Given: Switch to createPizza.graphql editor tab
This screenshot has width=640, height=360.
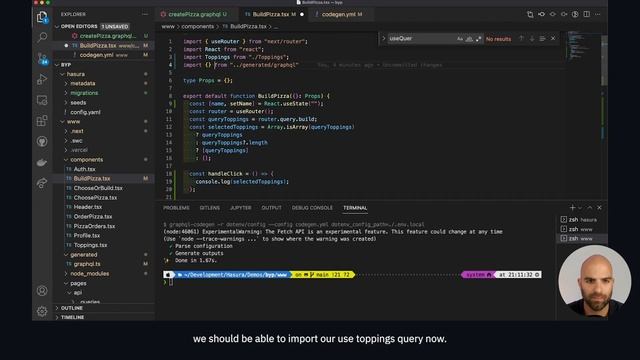Looking at the screenshot, I should [197, 14].
